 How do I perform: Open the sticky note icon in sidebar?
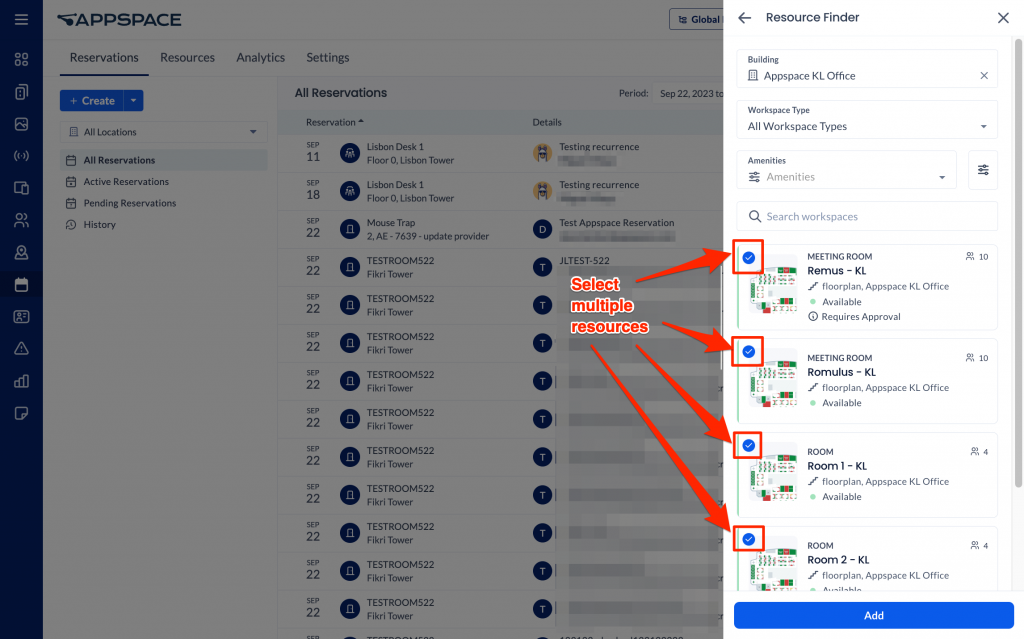pyautogui.click(x=22, y=413)
